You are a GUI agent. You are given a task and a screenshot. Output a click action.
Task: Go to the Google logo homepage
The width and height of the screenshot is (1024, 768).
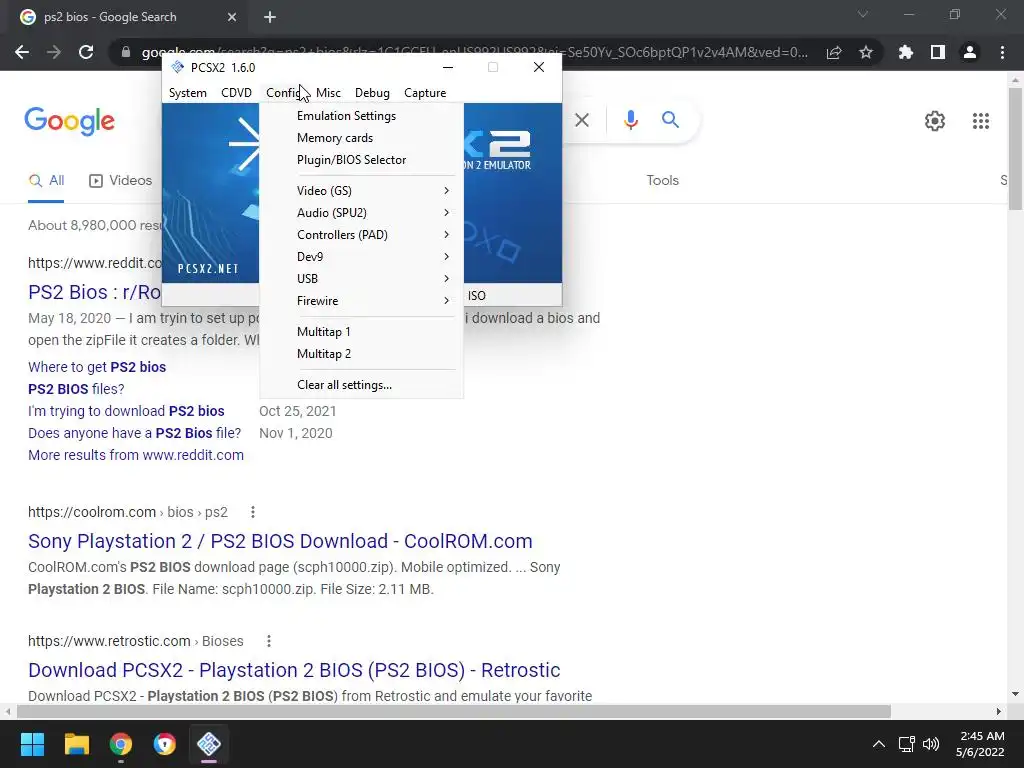(69, 121)
